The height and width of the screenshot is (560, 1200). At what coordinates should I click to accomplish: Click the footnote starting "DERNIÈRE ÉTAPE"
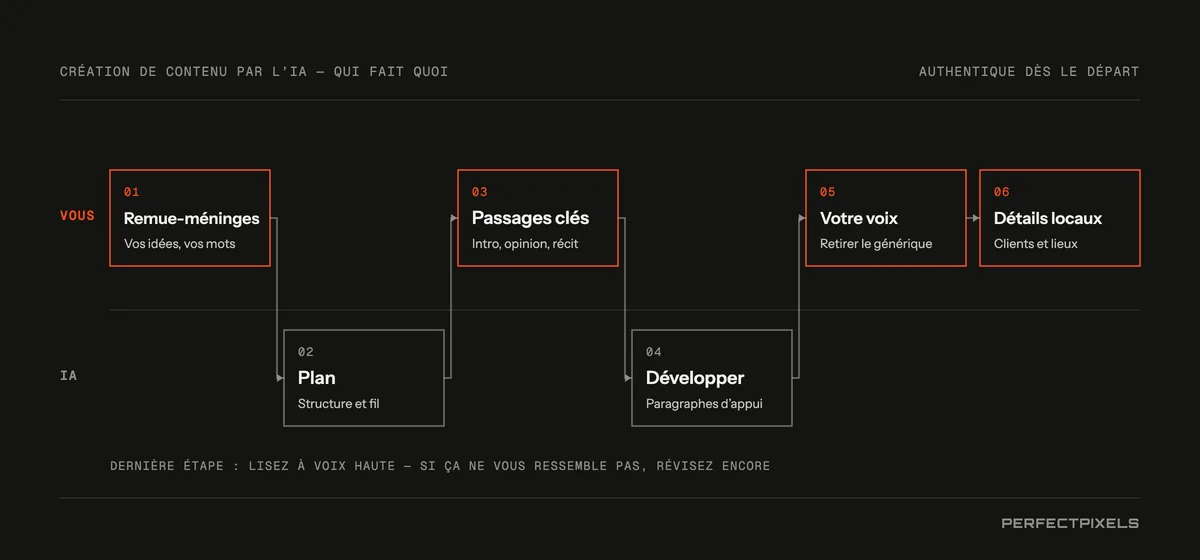tap(440, 466)
